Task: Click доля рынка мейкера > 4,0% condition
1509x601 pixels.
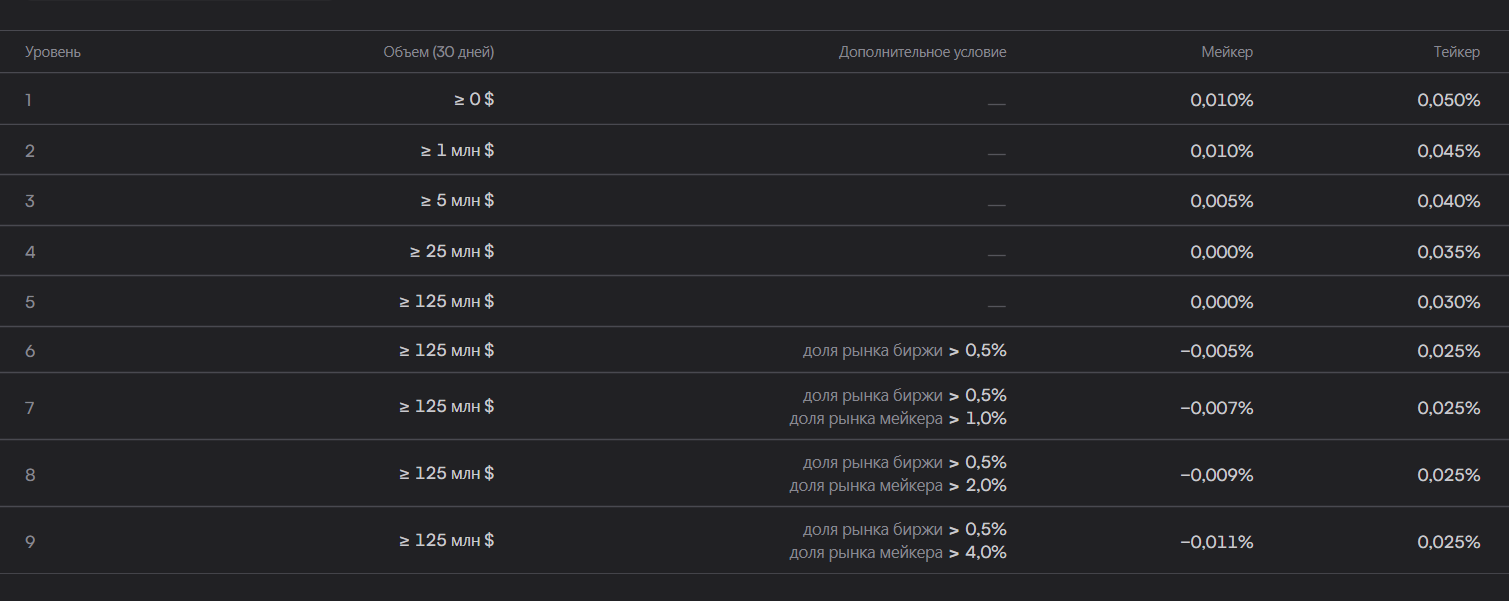Action: 898,552
